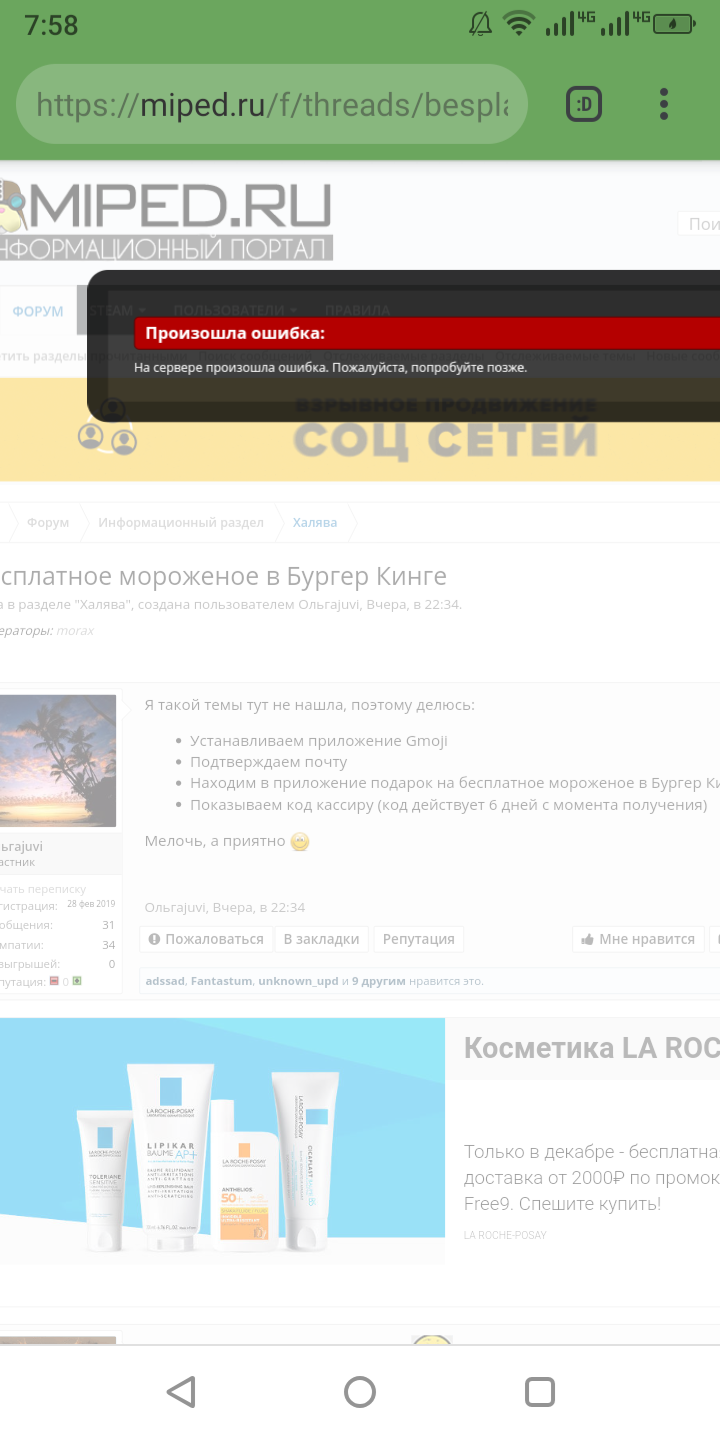This screenshot has height=1440, width=720.
Task: Open moderator morax profile link
Action: tap(75, 631)
